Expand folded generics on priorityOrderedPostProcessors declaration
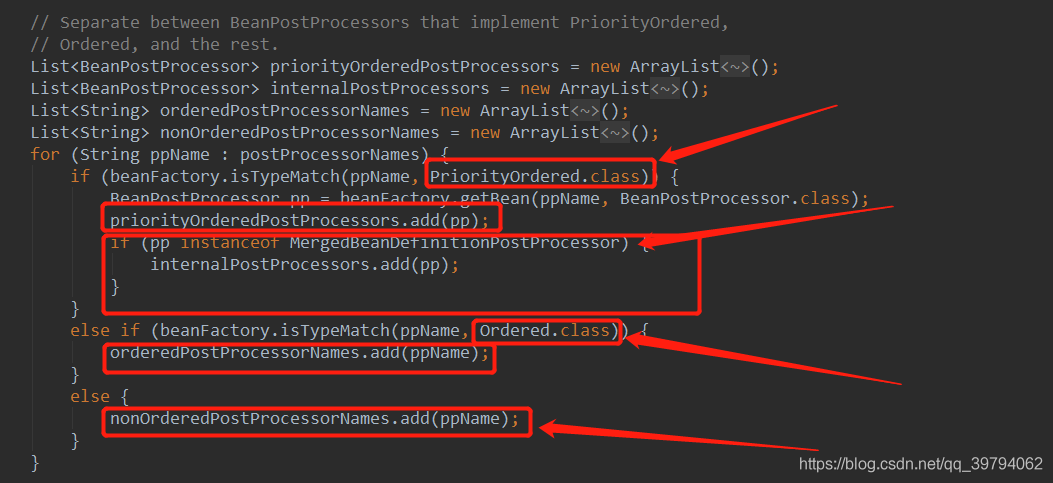Image resolution: width=1053 pixels, height=483 pixels. tap(735, 67)
